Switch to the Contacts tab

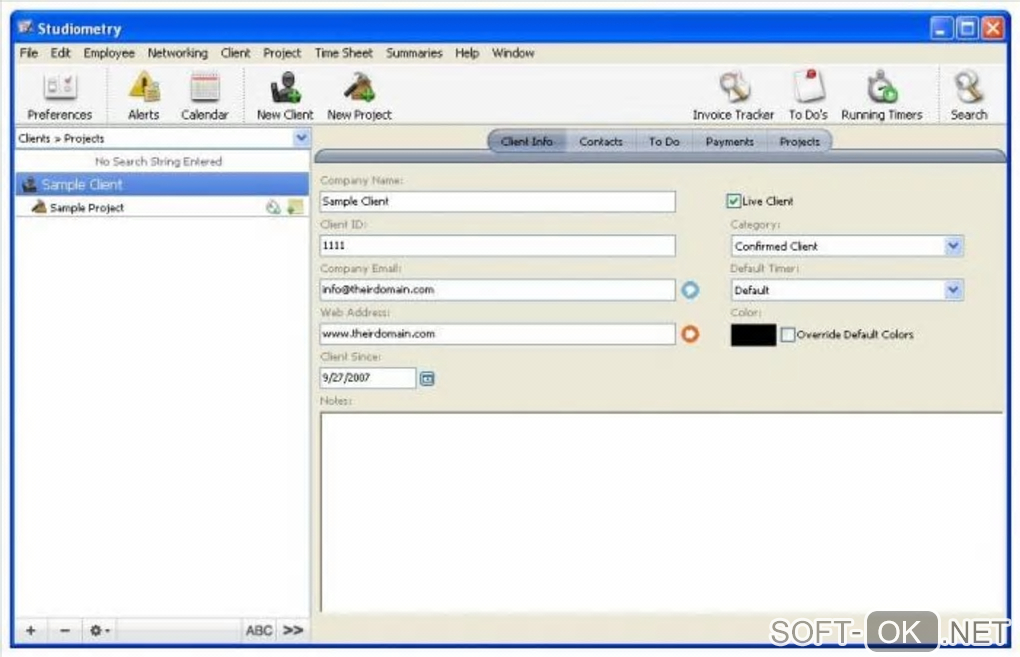pyautogui.click(x=600, y=141)
